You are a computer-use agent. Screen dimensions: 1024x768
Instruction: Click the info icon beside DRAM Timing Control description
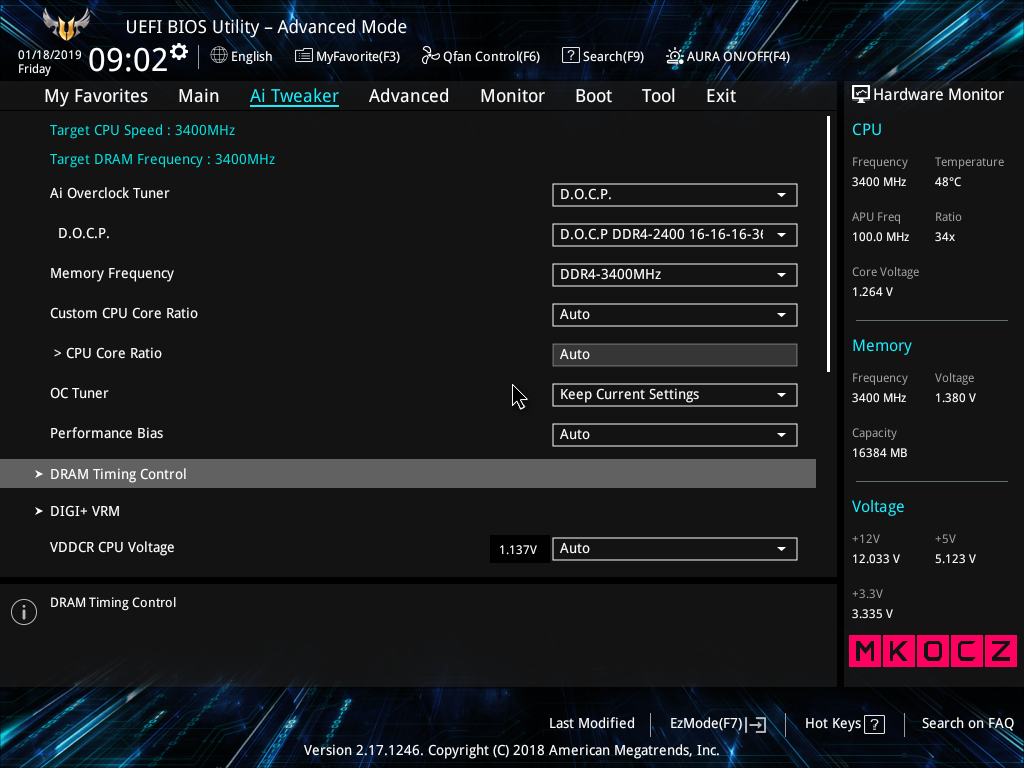point(24,612)
